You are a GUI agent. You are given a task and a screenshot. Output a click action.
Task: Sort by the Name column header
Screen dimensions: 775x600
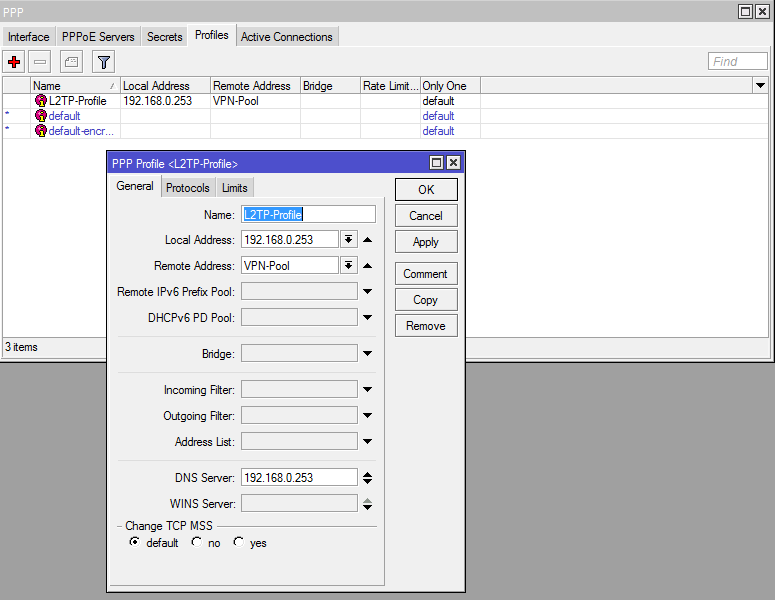point(75,86)
